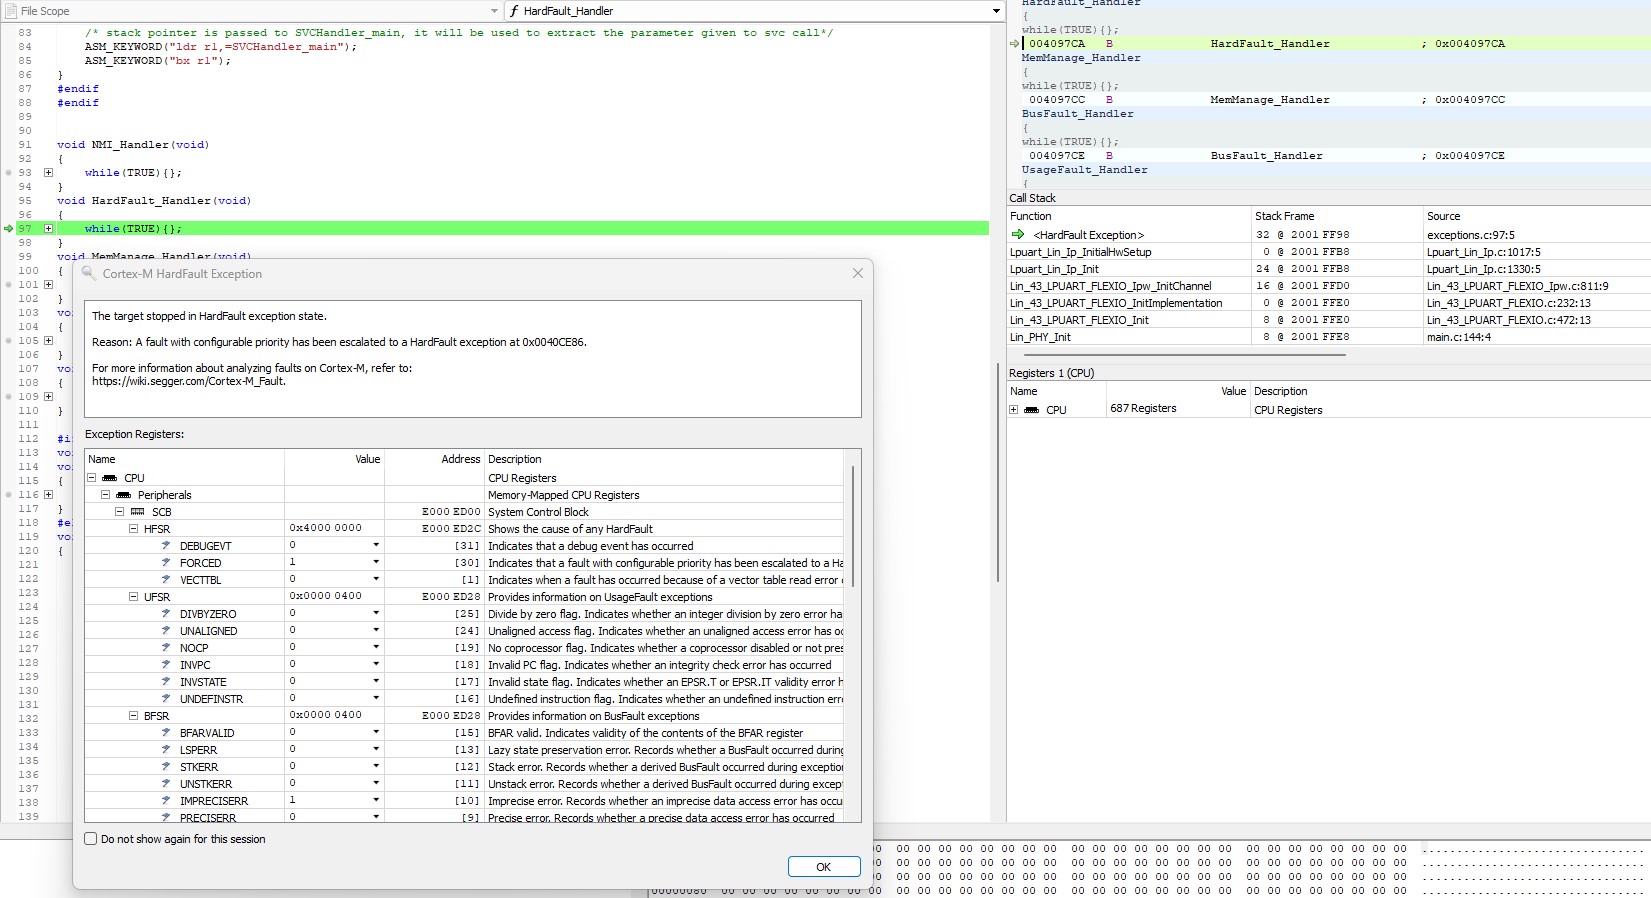Collapse the UFSR register node
This screenshot has height=898, width=1651.
[x=133, y=597]
